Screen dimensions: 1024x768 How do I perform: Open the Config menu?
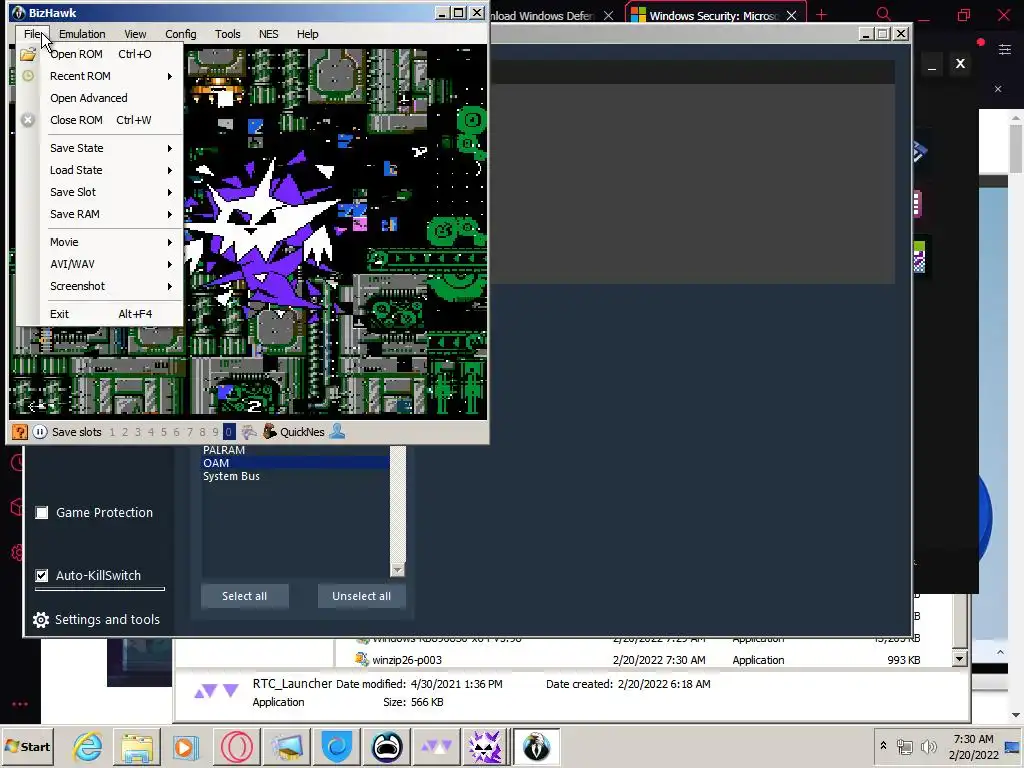tap(180, 34)
